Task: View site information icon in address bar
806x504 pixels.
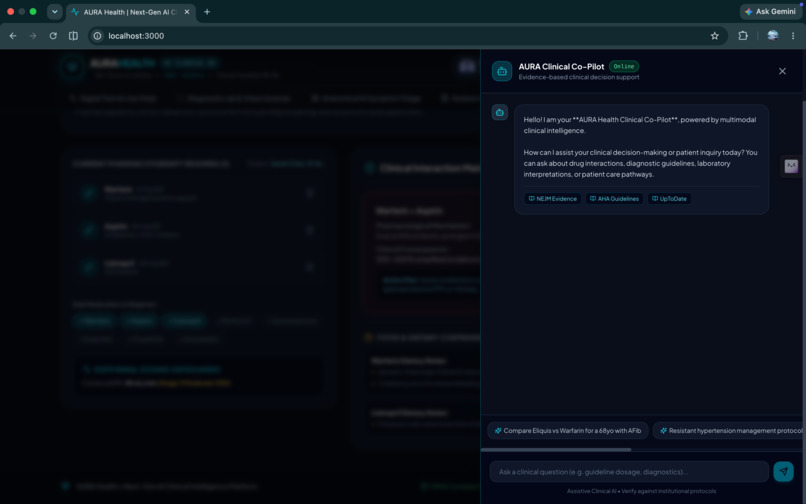Action: 97,36
